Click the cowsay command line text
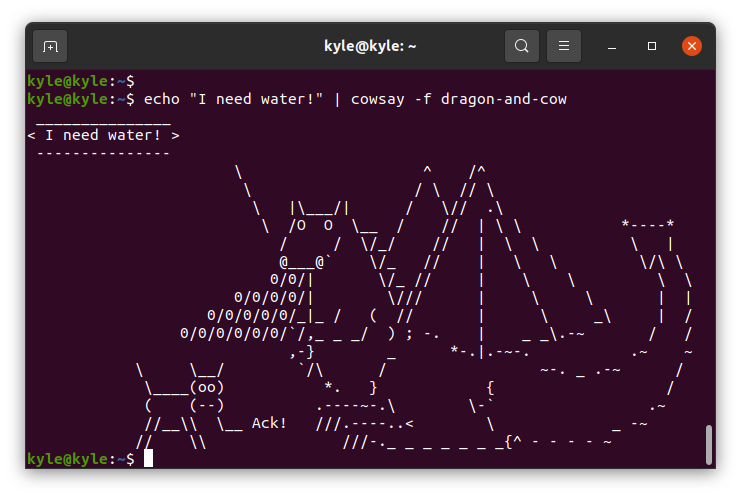 (355, 99)
